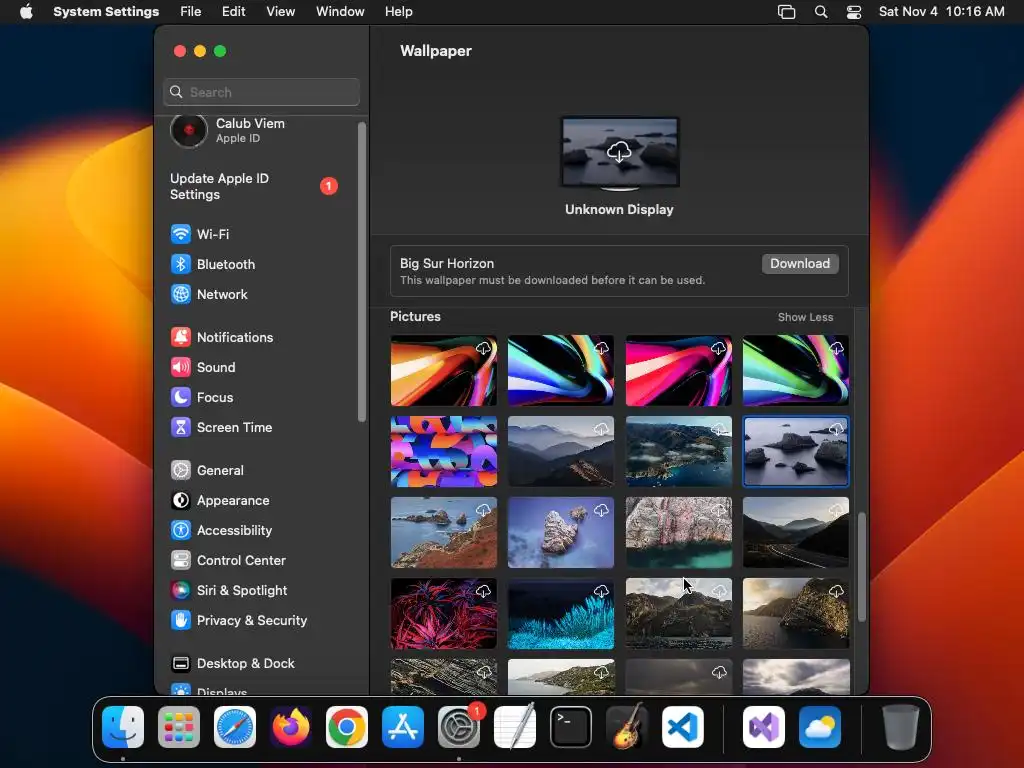Open Finder from the Dock
1024x768 pixels.
pos(123,727)
